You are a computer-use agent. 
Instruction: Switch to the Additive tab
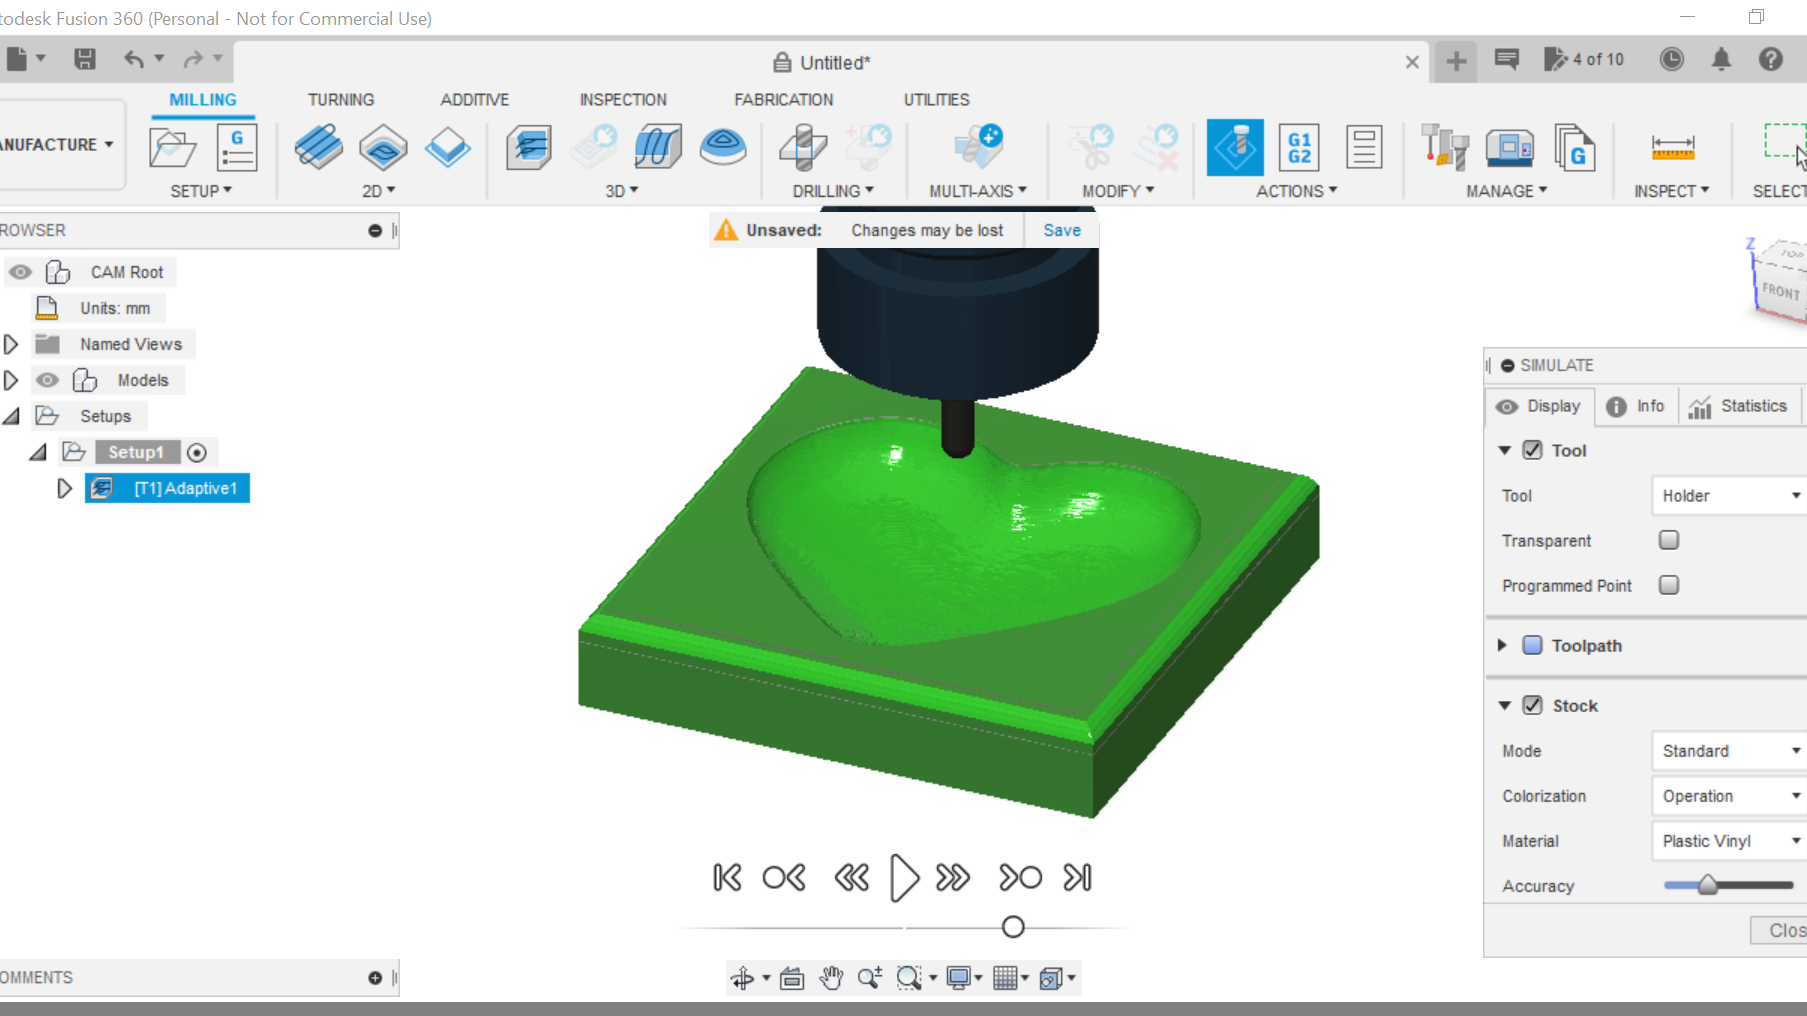point(475,100)
